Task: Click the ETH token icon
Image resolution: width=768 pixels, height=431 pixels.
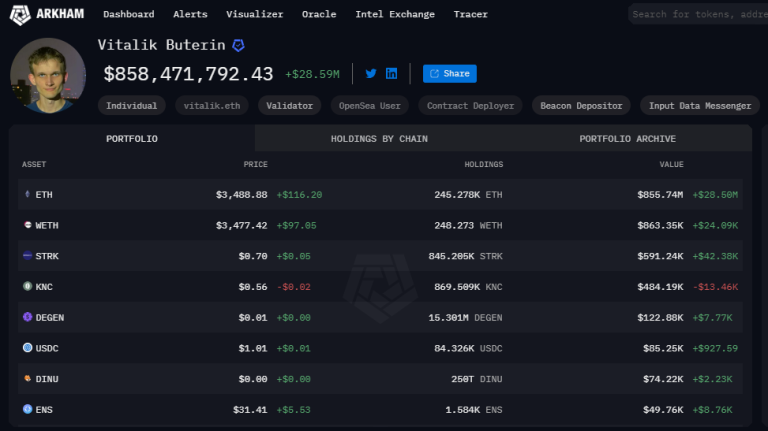Action: click(x=27, y=194)
